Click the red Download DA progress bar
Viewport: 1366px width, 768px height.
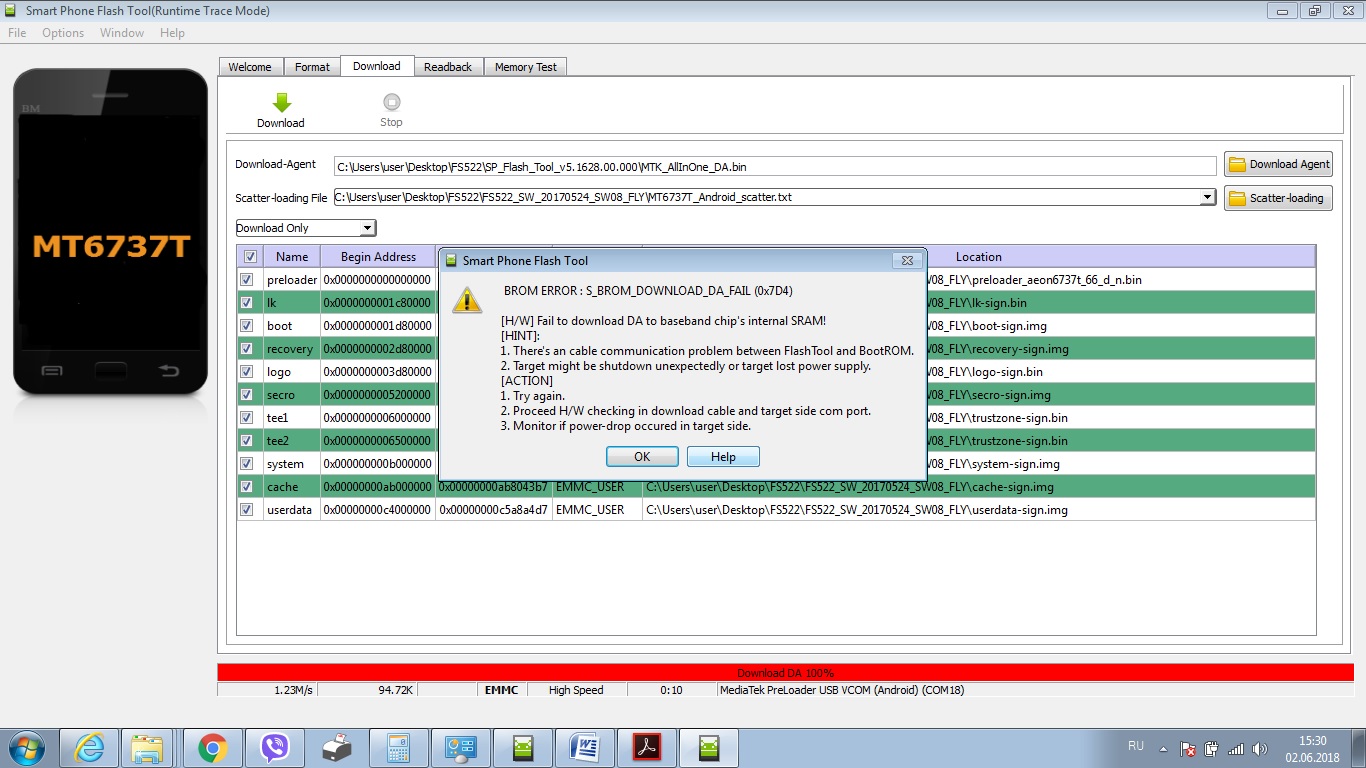point(785,673)
